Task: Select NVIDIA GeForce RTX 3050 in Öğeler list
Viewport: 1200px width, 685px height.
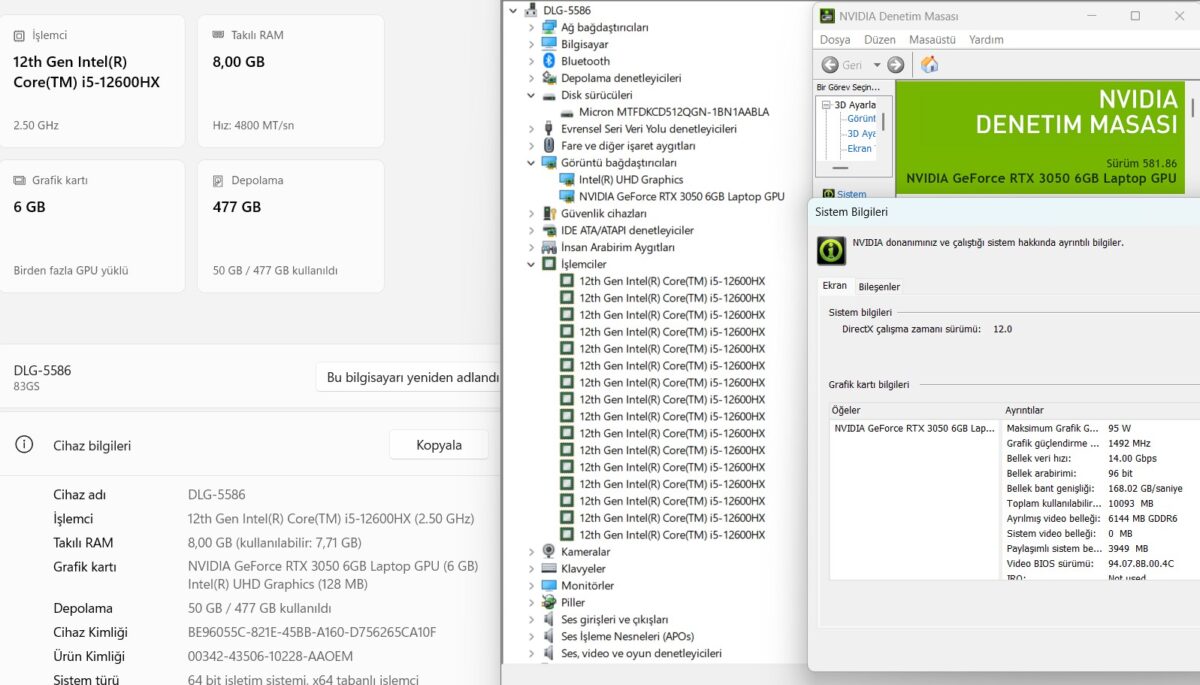Action: [914, 428]
